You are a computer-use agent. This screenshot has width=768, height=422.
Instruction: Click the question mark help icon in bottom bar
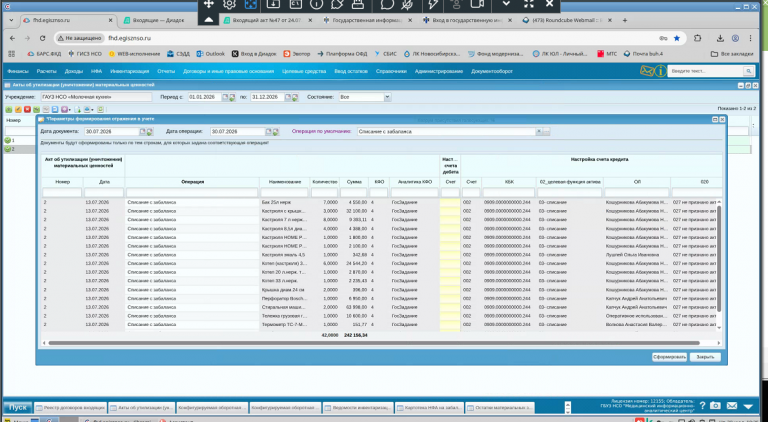(702, 406)
